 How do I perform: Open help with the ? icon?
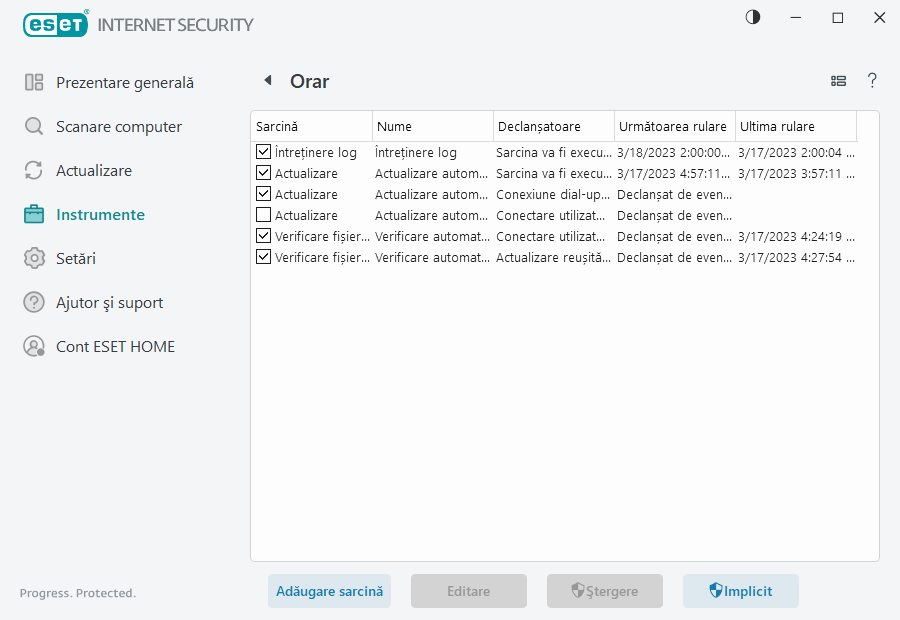(872, 80)
